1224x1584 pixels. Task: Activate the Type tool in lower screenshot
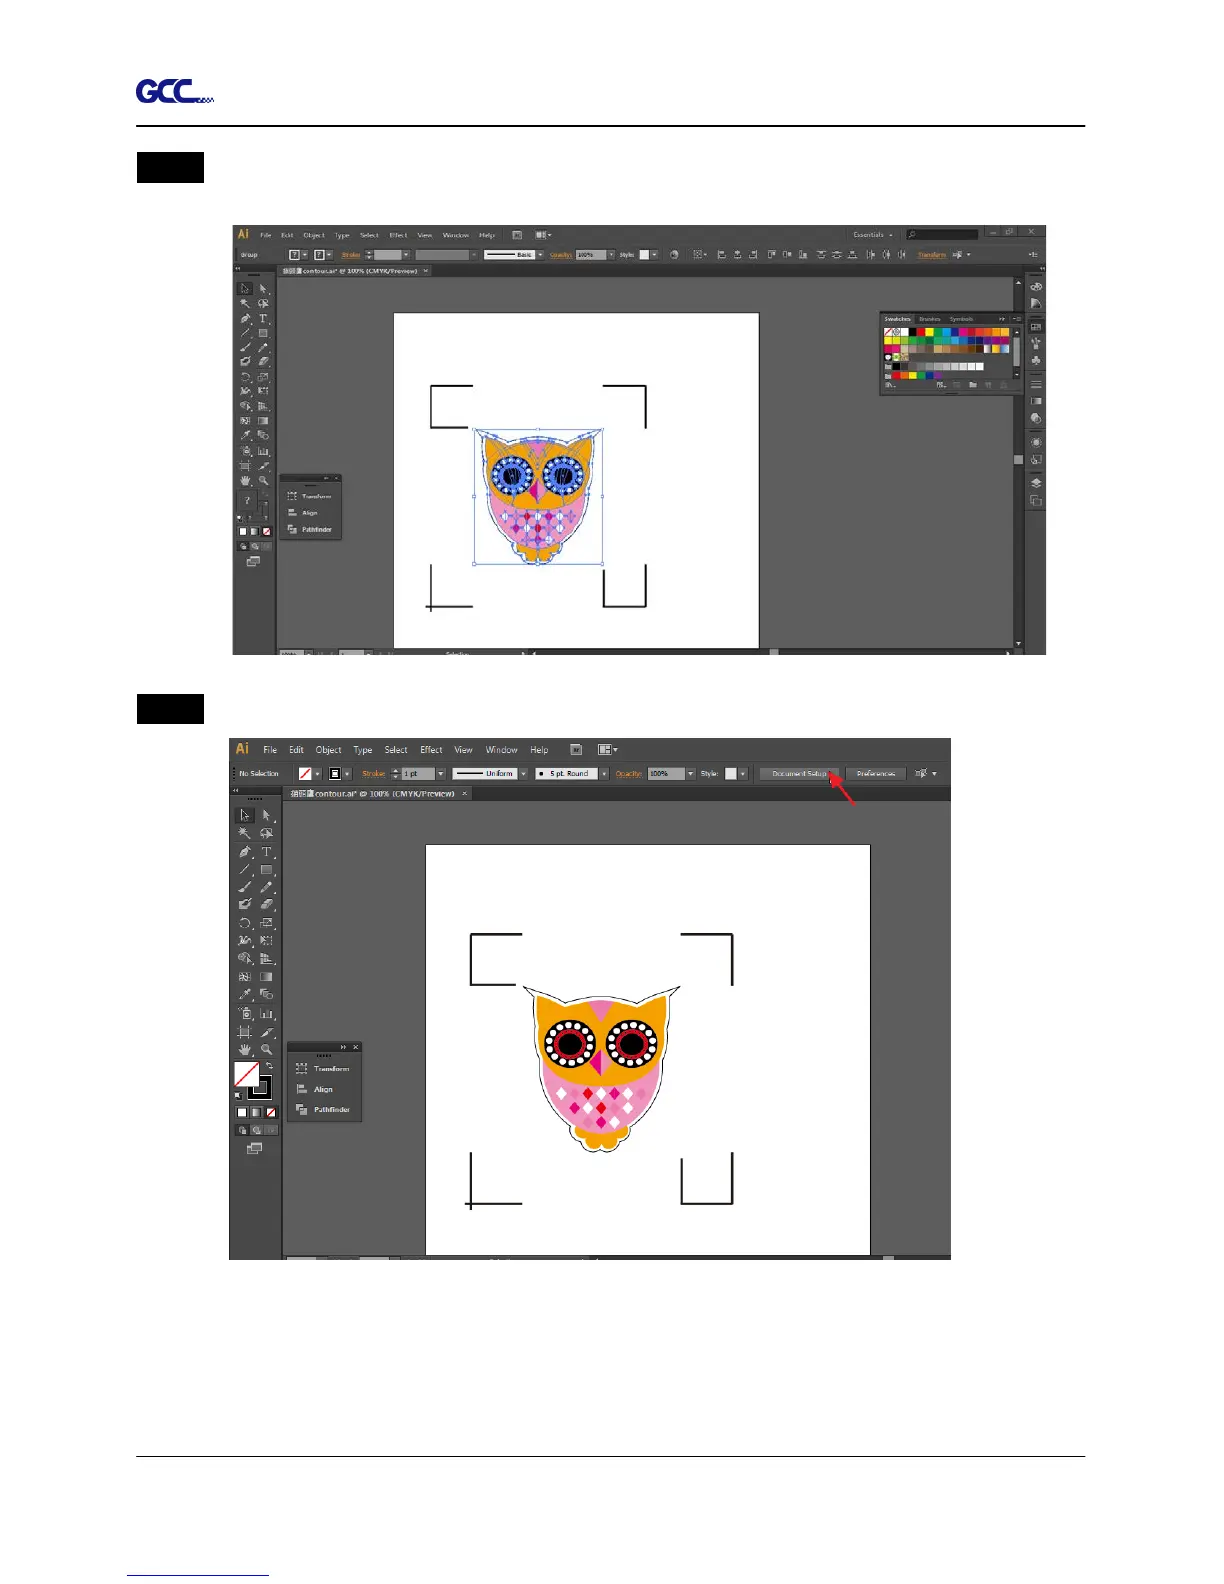(x=266, y=852)
